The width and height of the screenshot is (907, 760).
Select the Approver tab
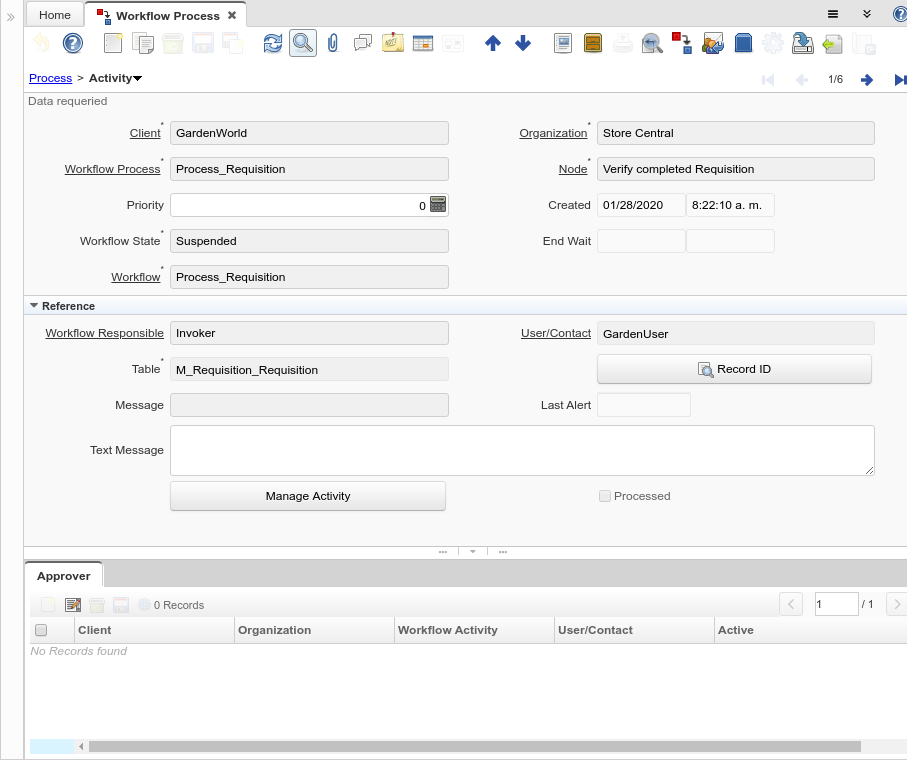tap(64, 576)
